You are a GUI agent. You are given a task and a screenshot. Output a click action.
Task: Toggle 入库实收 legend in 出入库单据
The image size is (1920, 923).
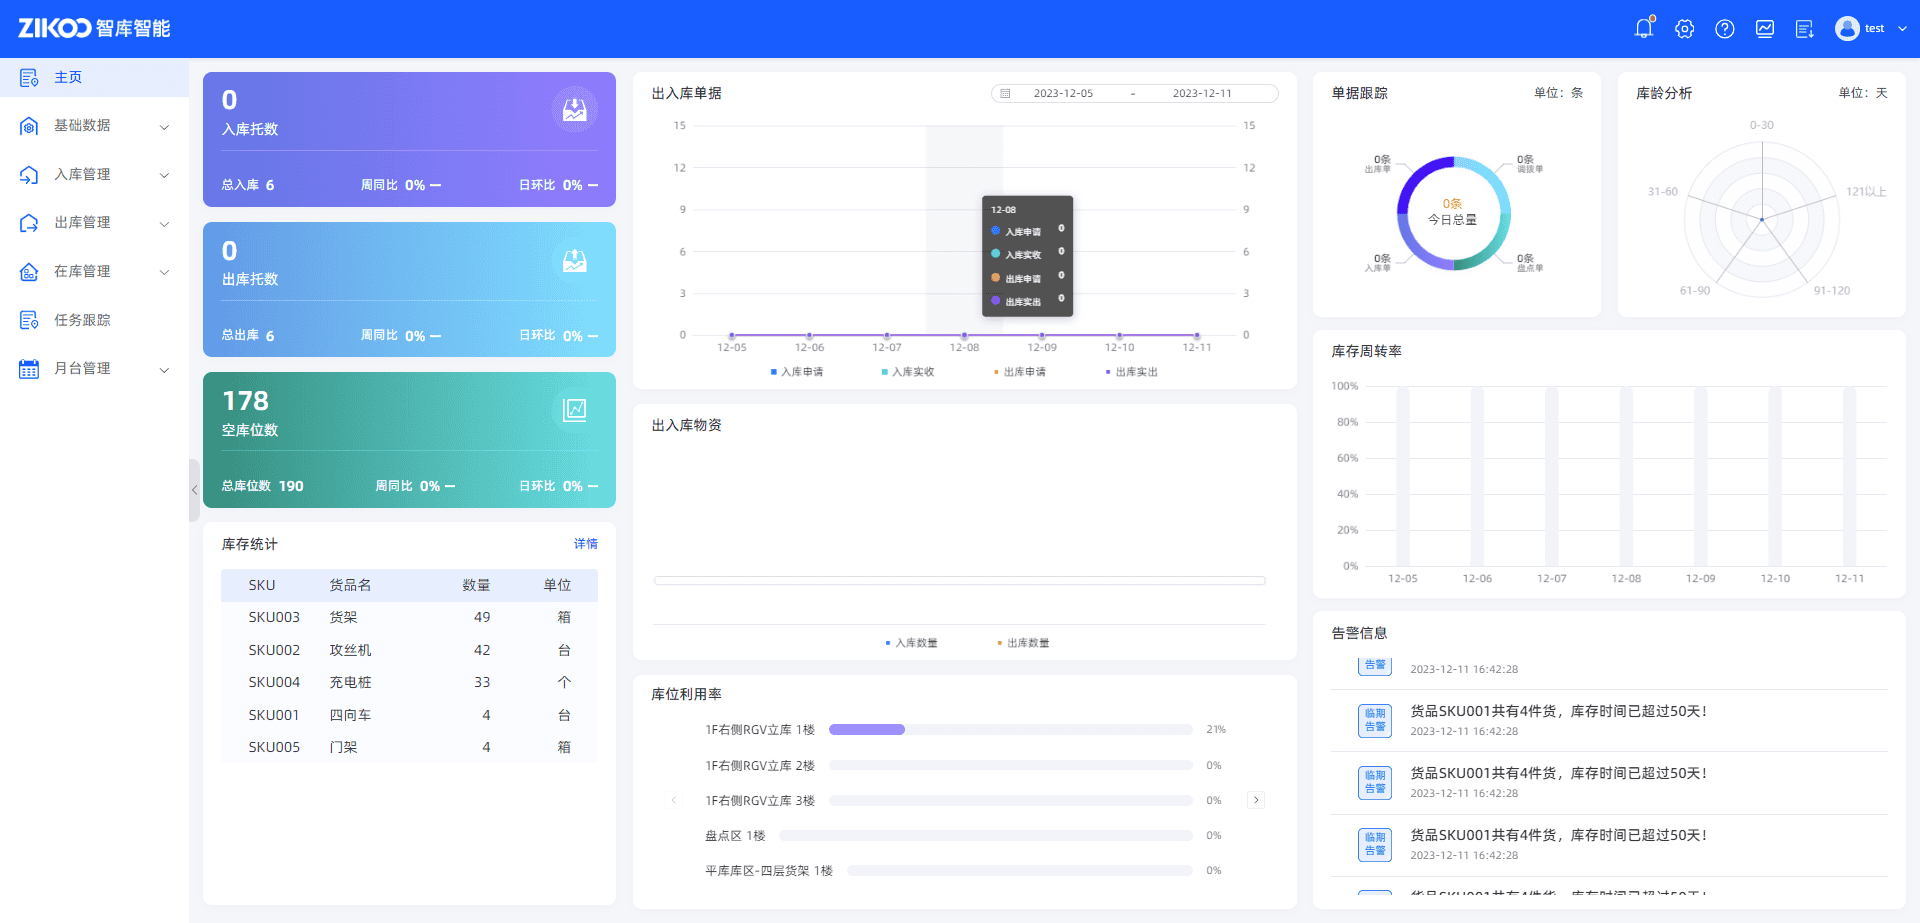click(x=908, y=372)
